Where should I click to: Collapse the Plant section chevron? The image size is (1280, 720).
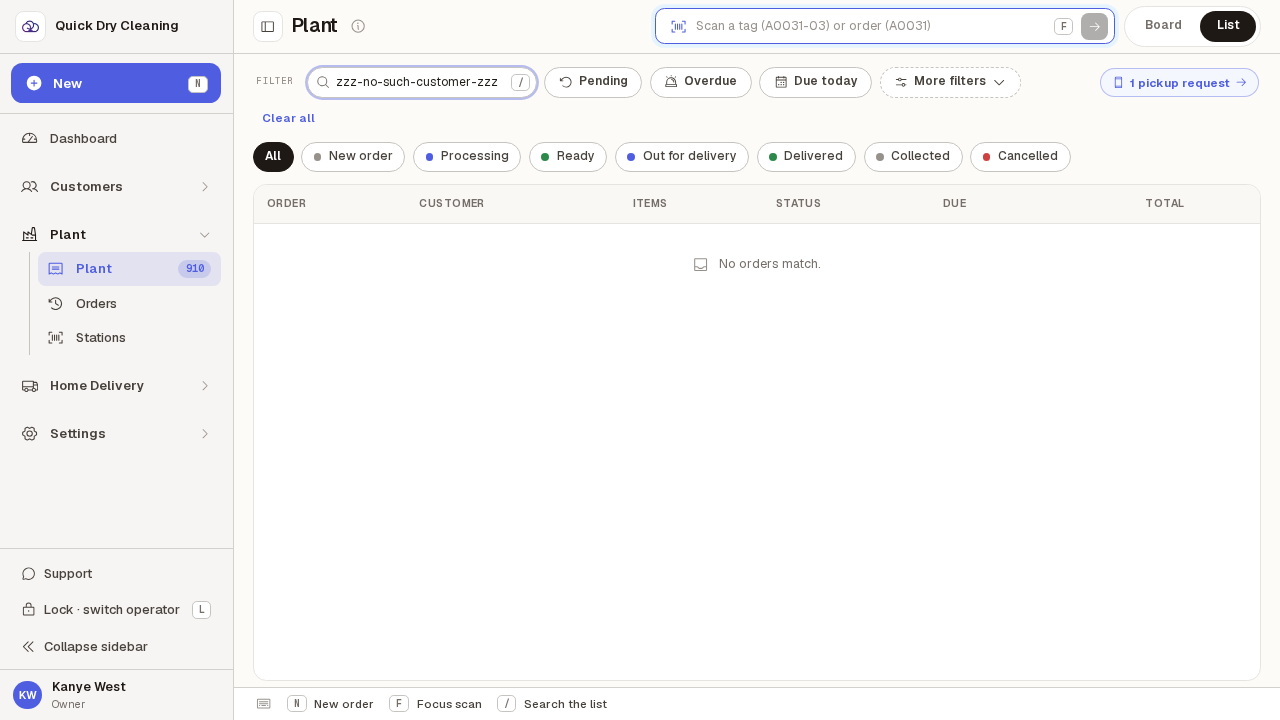pos(205,235)
